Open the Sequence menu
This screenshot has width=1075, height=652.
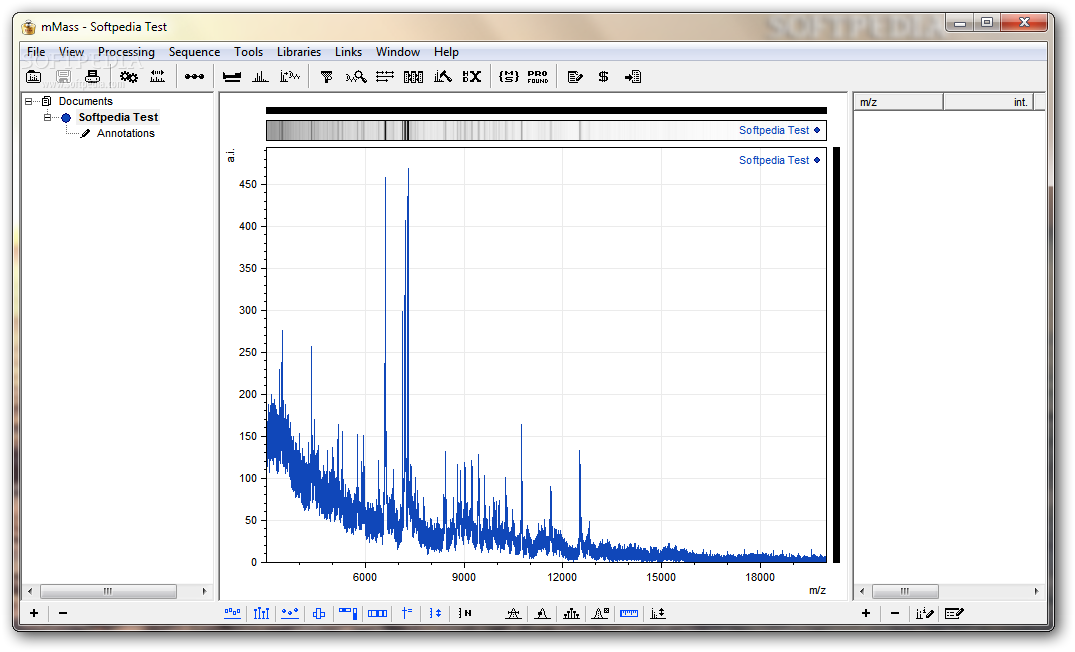tap(195, 52)
